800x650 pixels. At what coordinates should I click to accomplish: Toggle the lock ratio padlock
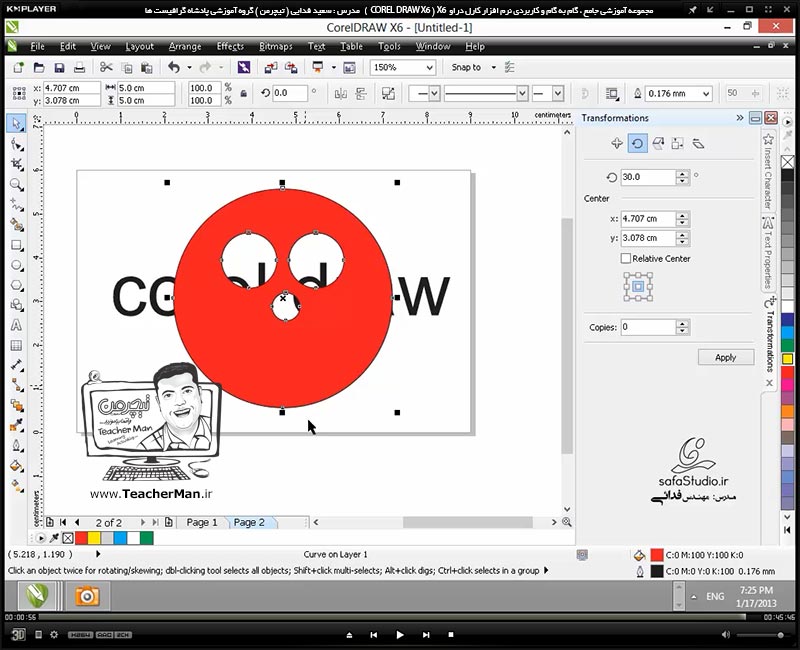point(244,93)
